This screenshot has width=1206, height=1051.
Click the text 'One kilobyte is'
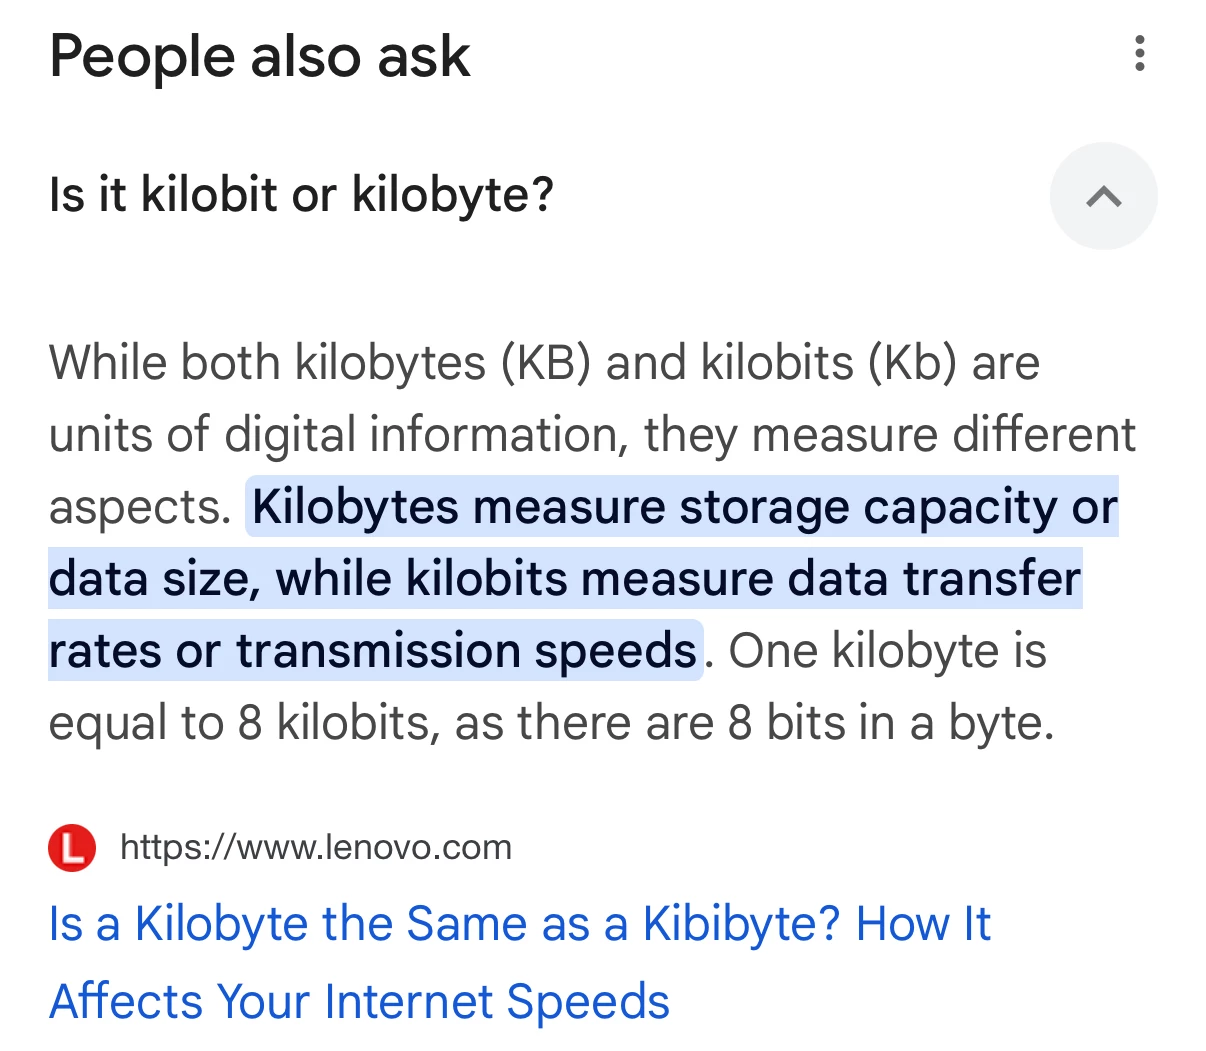click(x=887, y=651)
